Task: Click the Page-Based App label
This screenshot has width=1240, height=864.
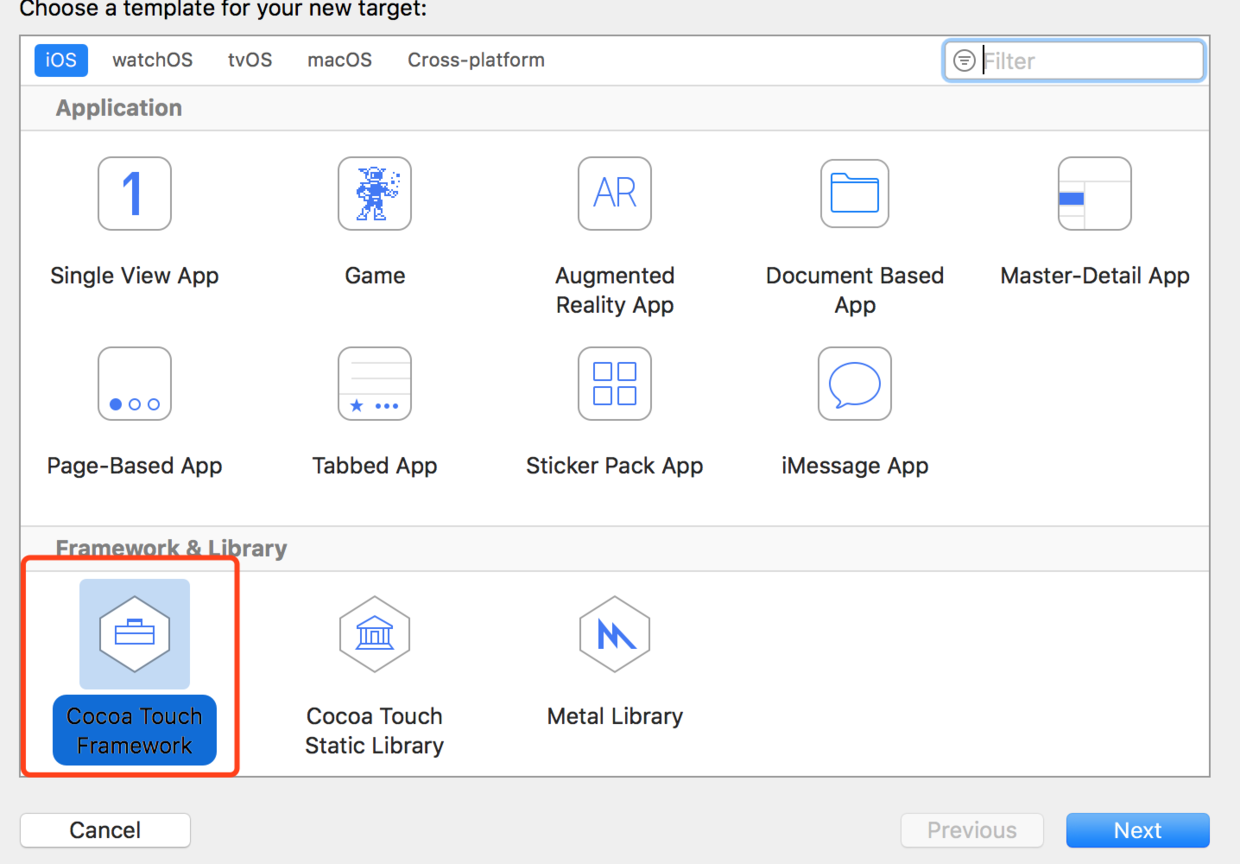Action: point(134,466)
